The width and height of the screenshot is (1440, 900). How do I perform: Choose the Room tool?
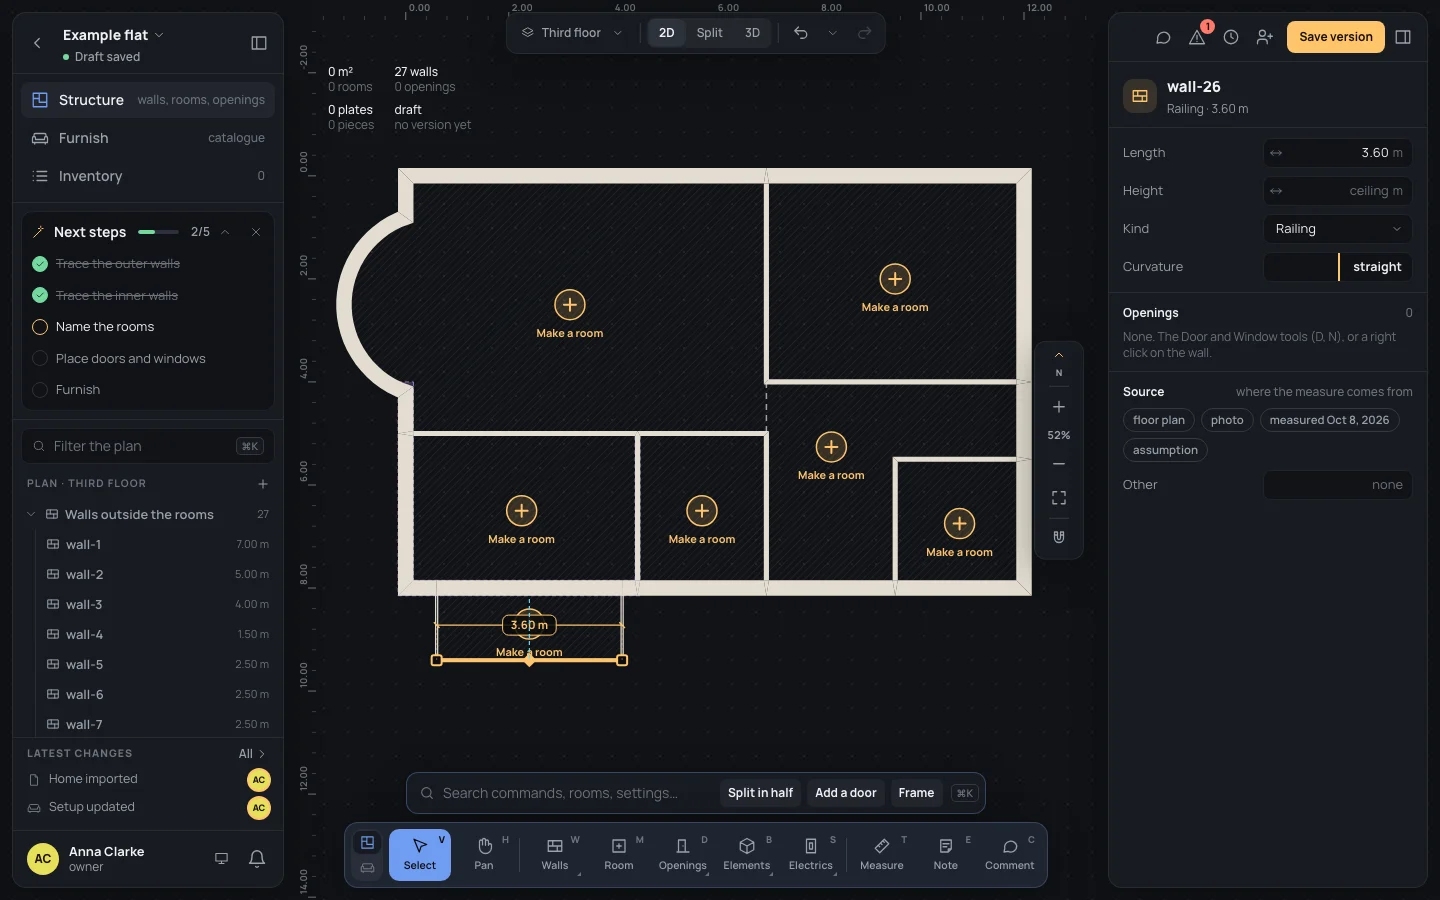point(619,855)
